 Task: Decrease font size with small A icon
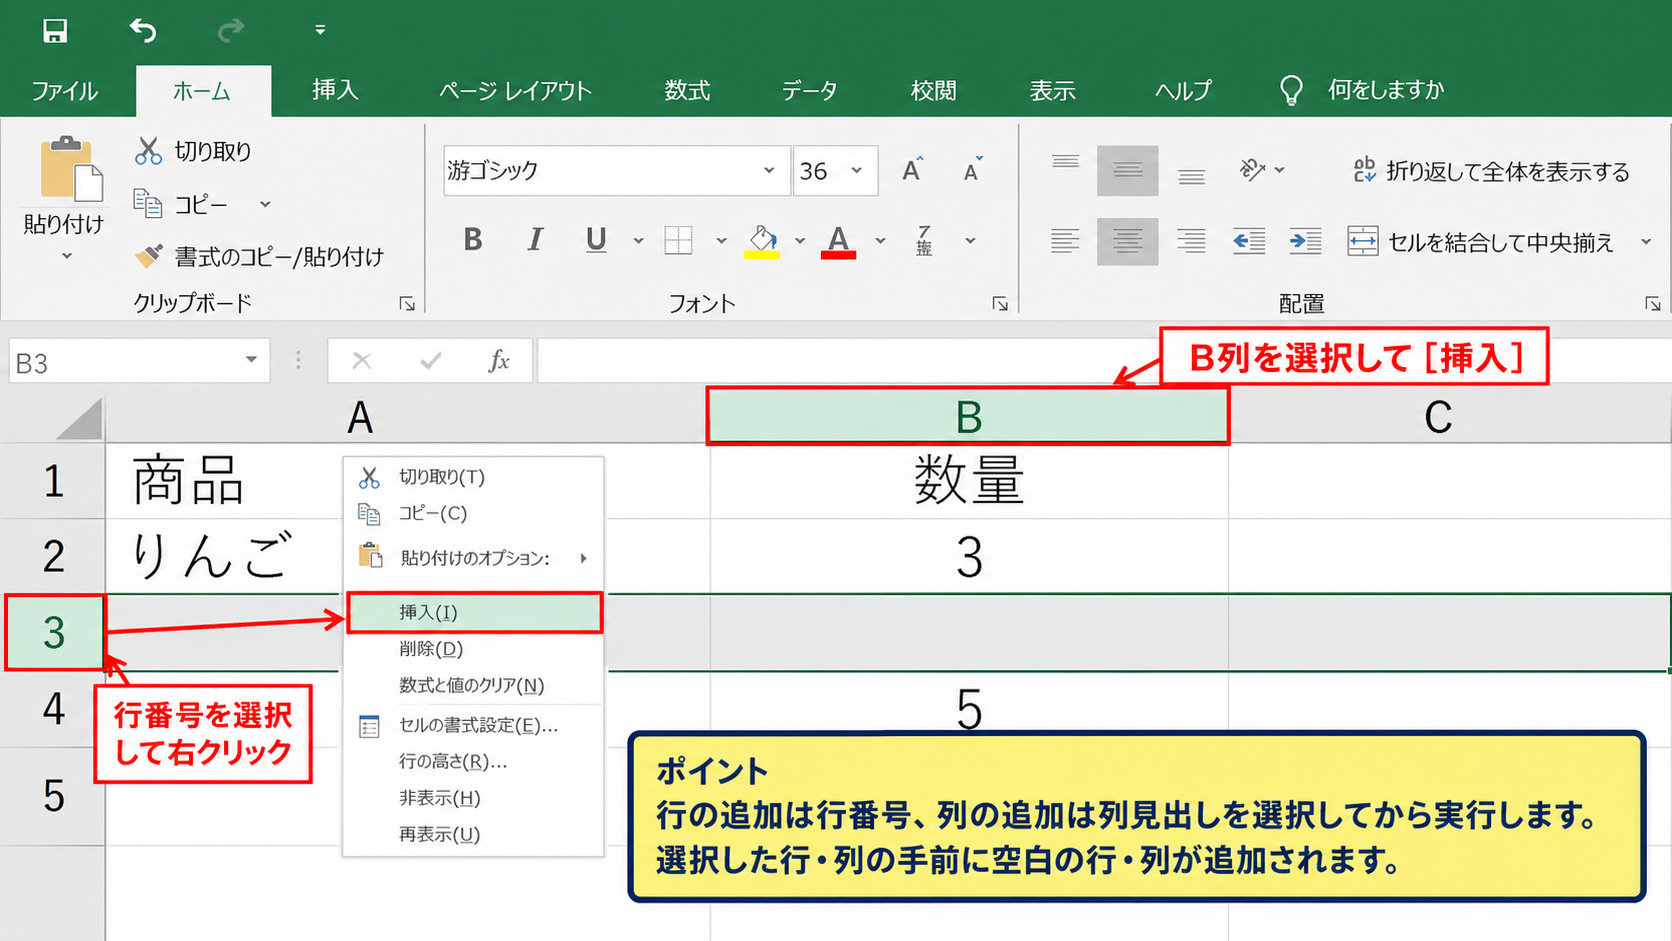click(x=972, y=170)
